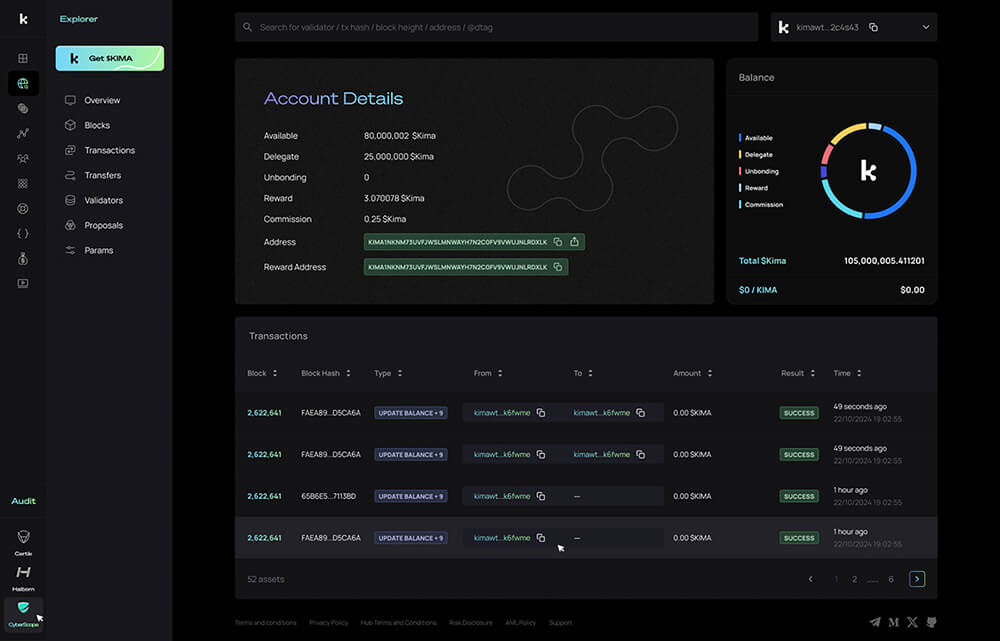Viewport: 1000px width, 641px height.
Task: Open Transactions in Explorer menu
Action: (100, 151)
